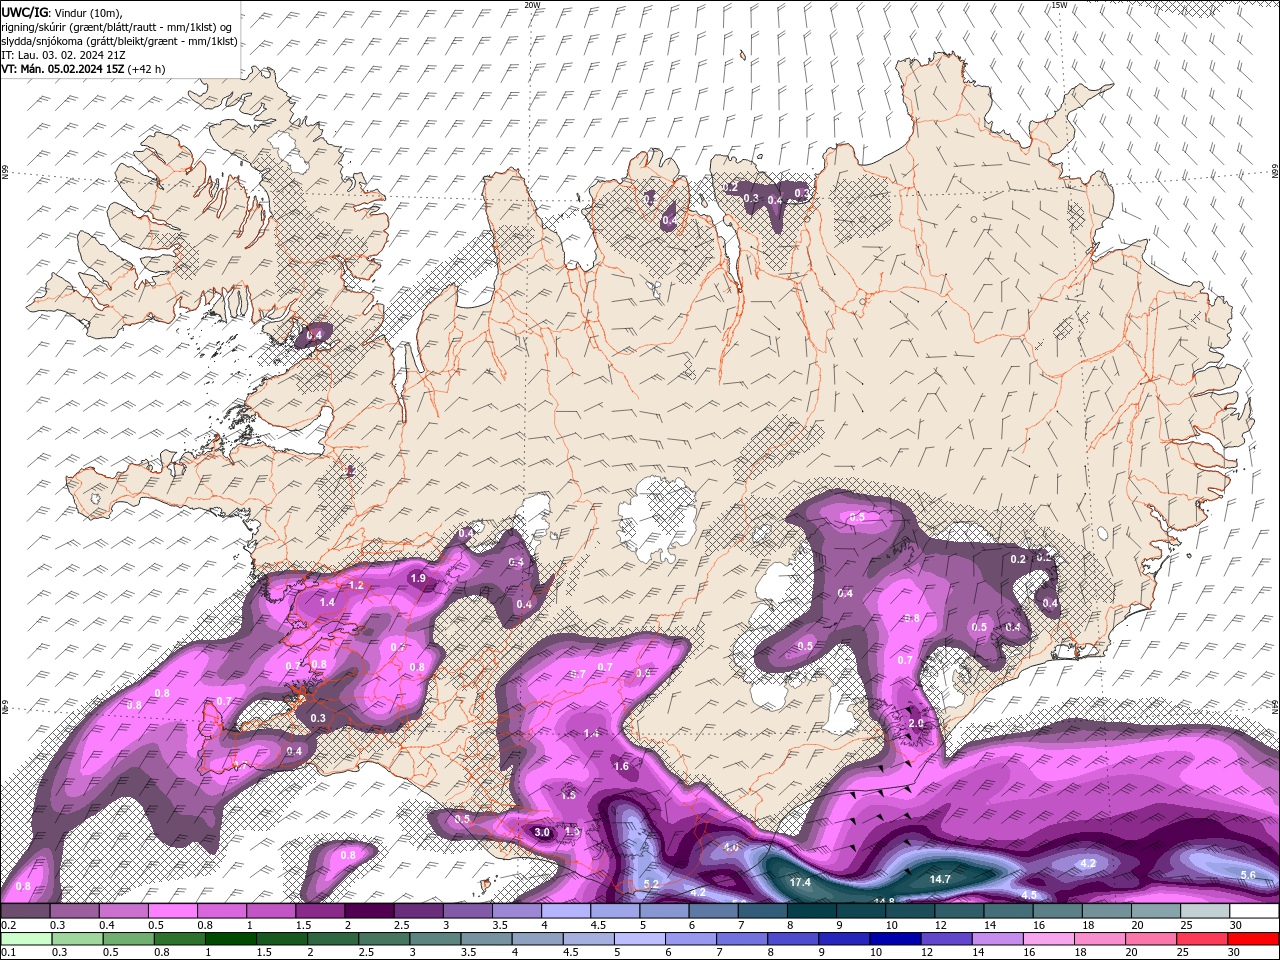This screenshot has height=960, width=1280.
Task: Select the darkest green rain swatch labelled 1
Action: [x=229, y=939]
